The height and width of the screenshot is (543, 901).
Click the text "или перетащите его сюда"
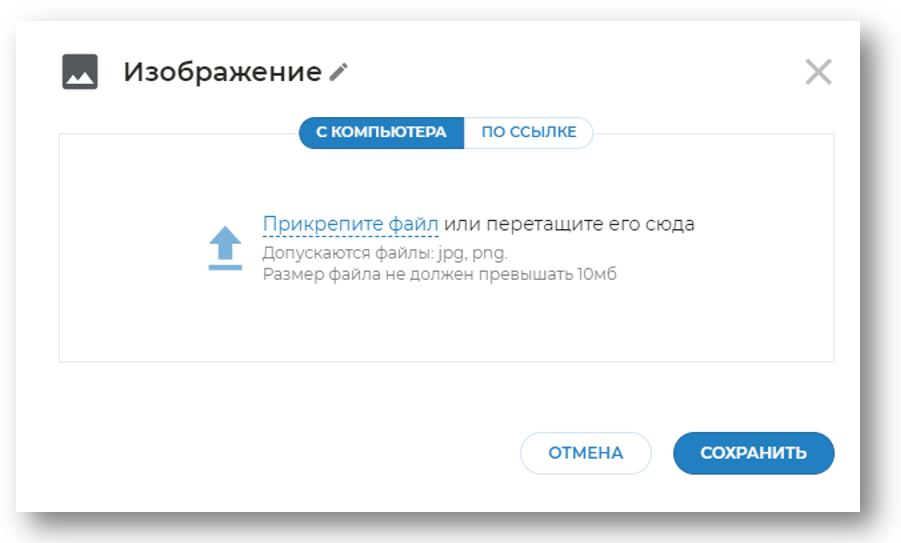click(569, 224)
